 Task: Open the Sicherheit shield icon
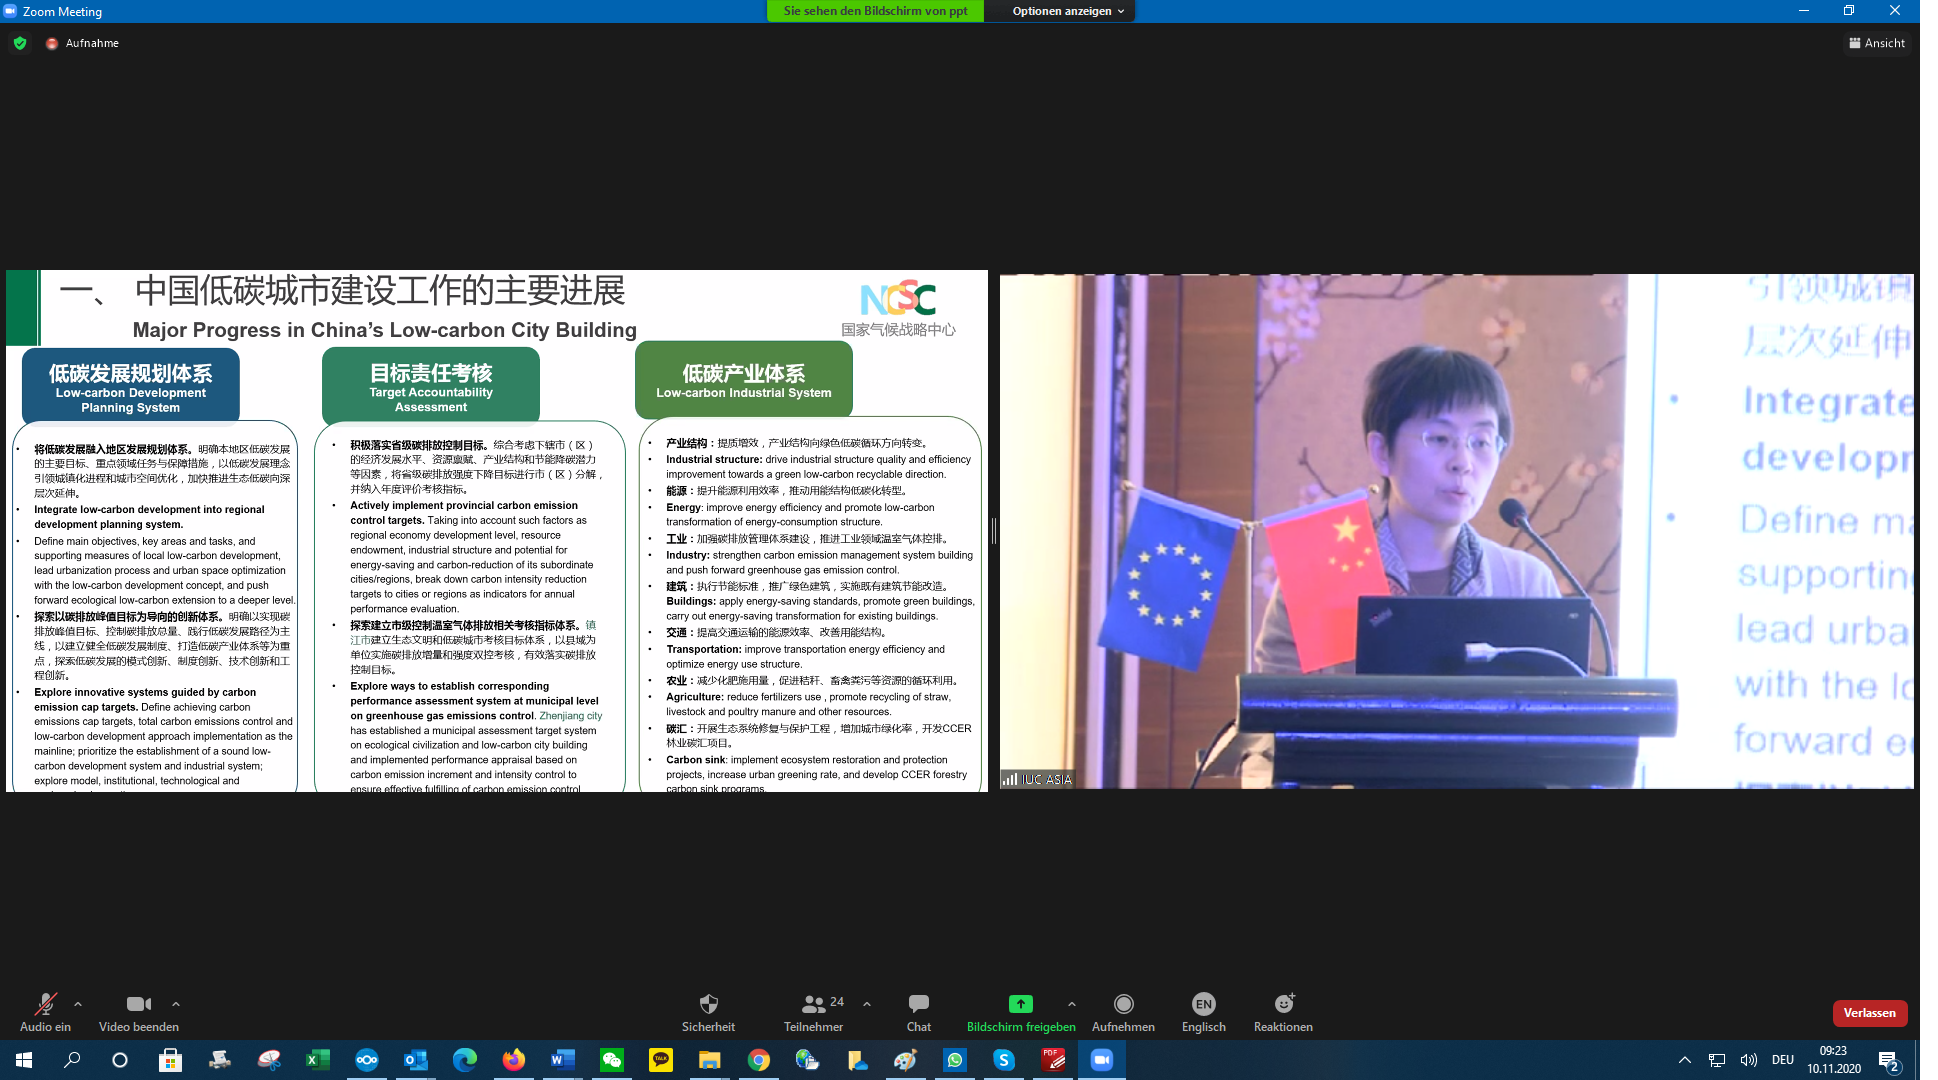point(708,1004)
